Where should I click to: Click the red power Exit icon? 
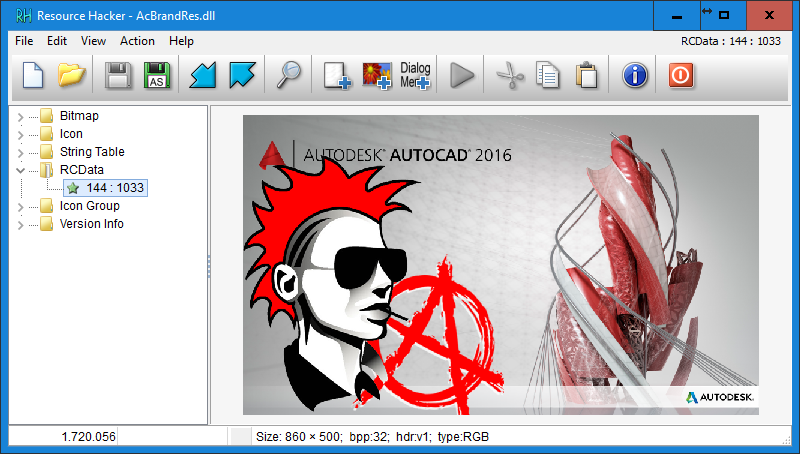coord(681,75)
